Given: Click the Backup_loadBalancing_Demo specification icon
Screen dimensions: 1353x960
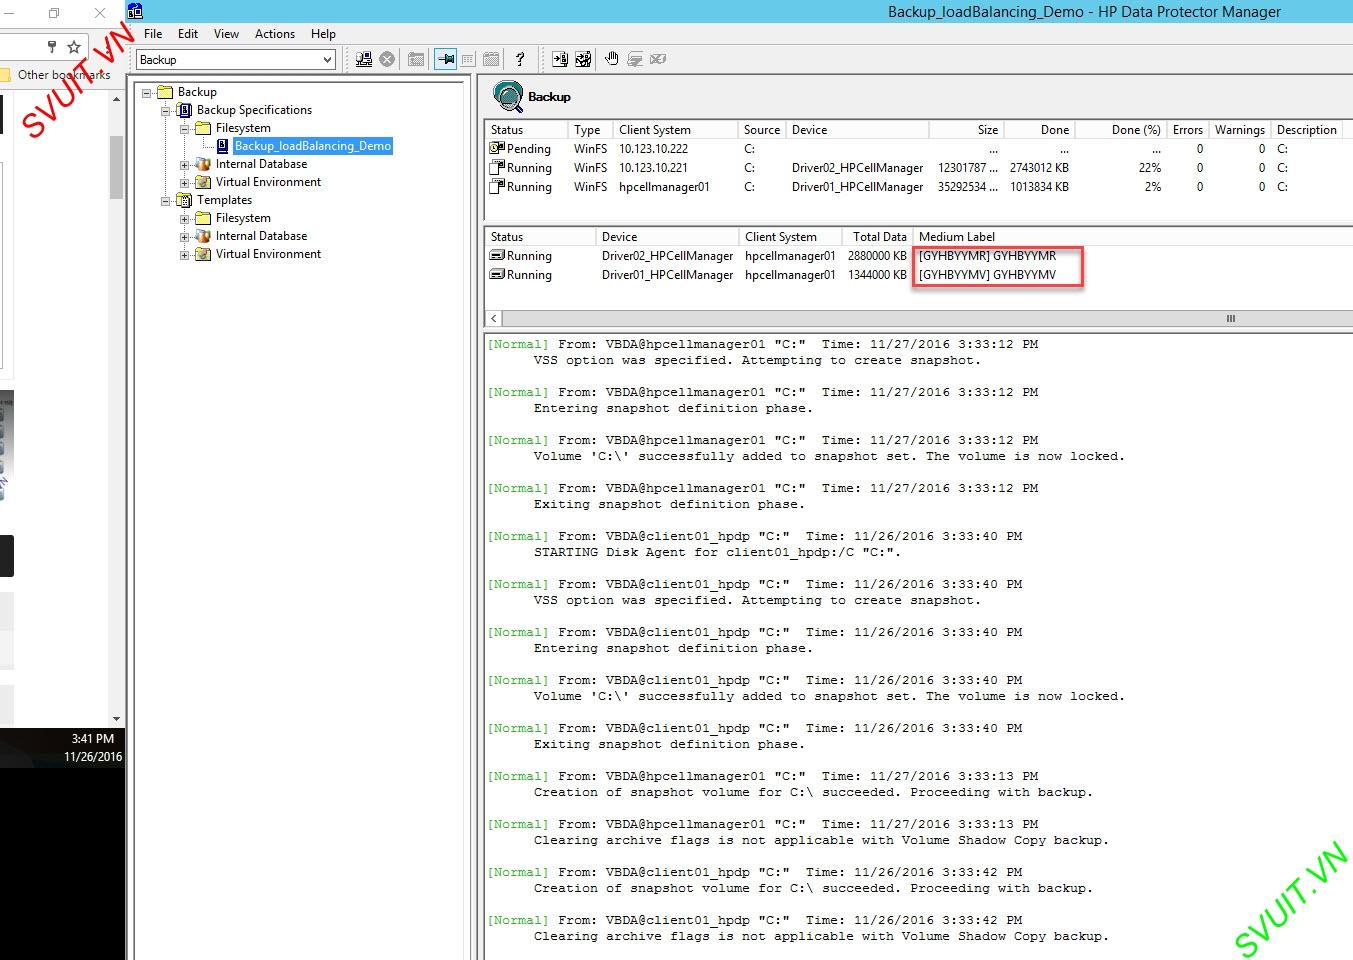Looking at the screenshot, I should 222,146.
